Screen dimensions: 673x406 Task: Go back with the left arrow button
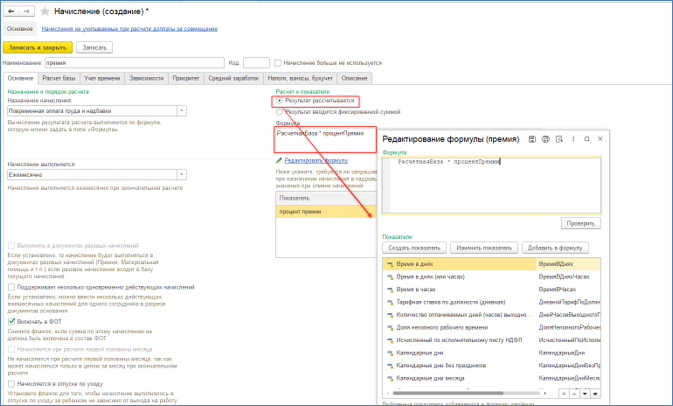click(11, 12)
